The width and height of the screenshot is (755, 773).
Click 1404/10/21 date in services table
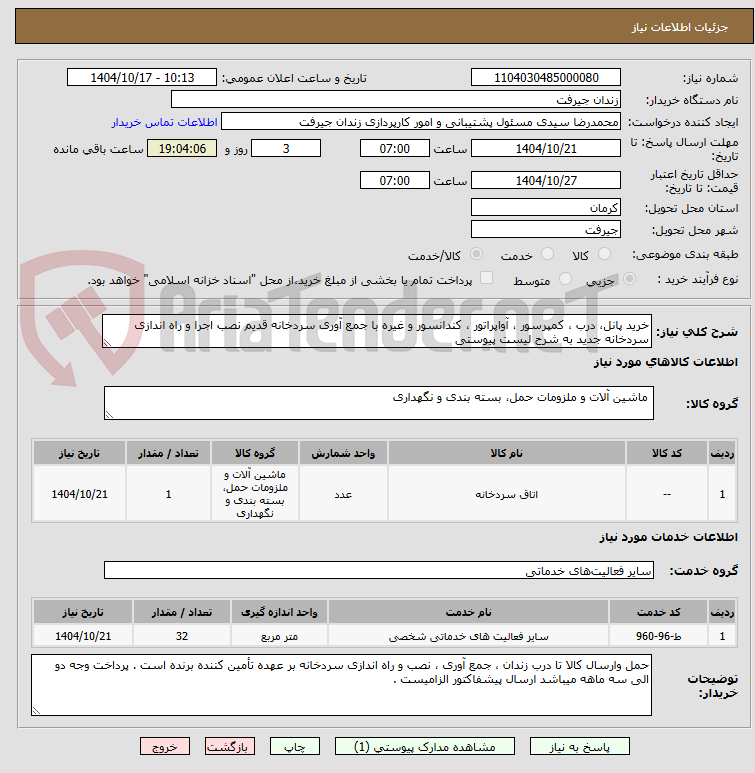(x=83, y=636)
